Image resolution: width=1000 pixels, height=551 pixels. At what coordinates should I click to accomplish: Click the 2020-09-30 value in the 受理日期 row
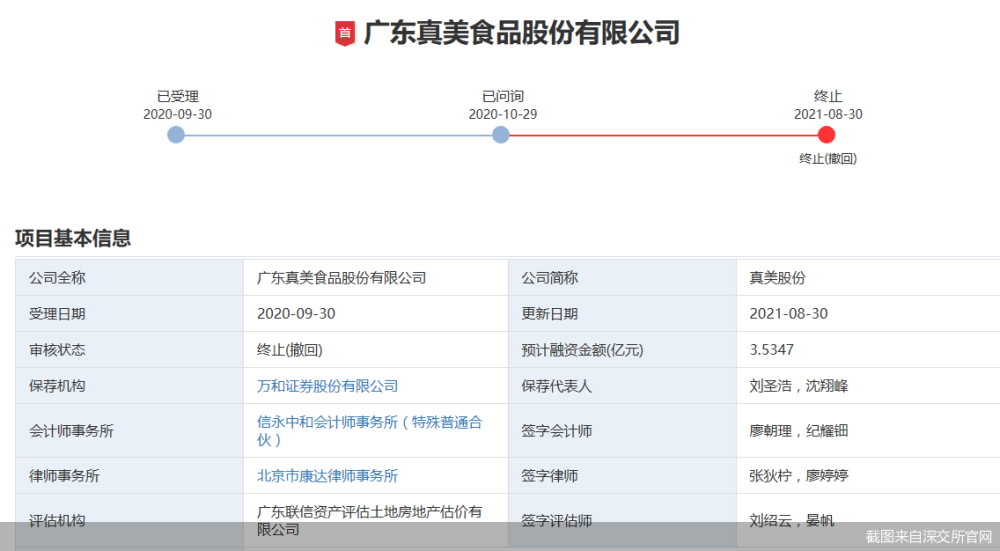296,314
